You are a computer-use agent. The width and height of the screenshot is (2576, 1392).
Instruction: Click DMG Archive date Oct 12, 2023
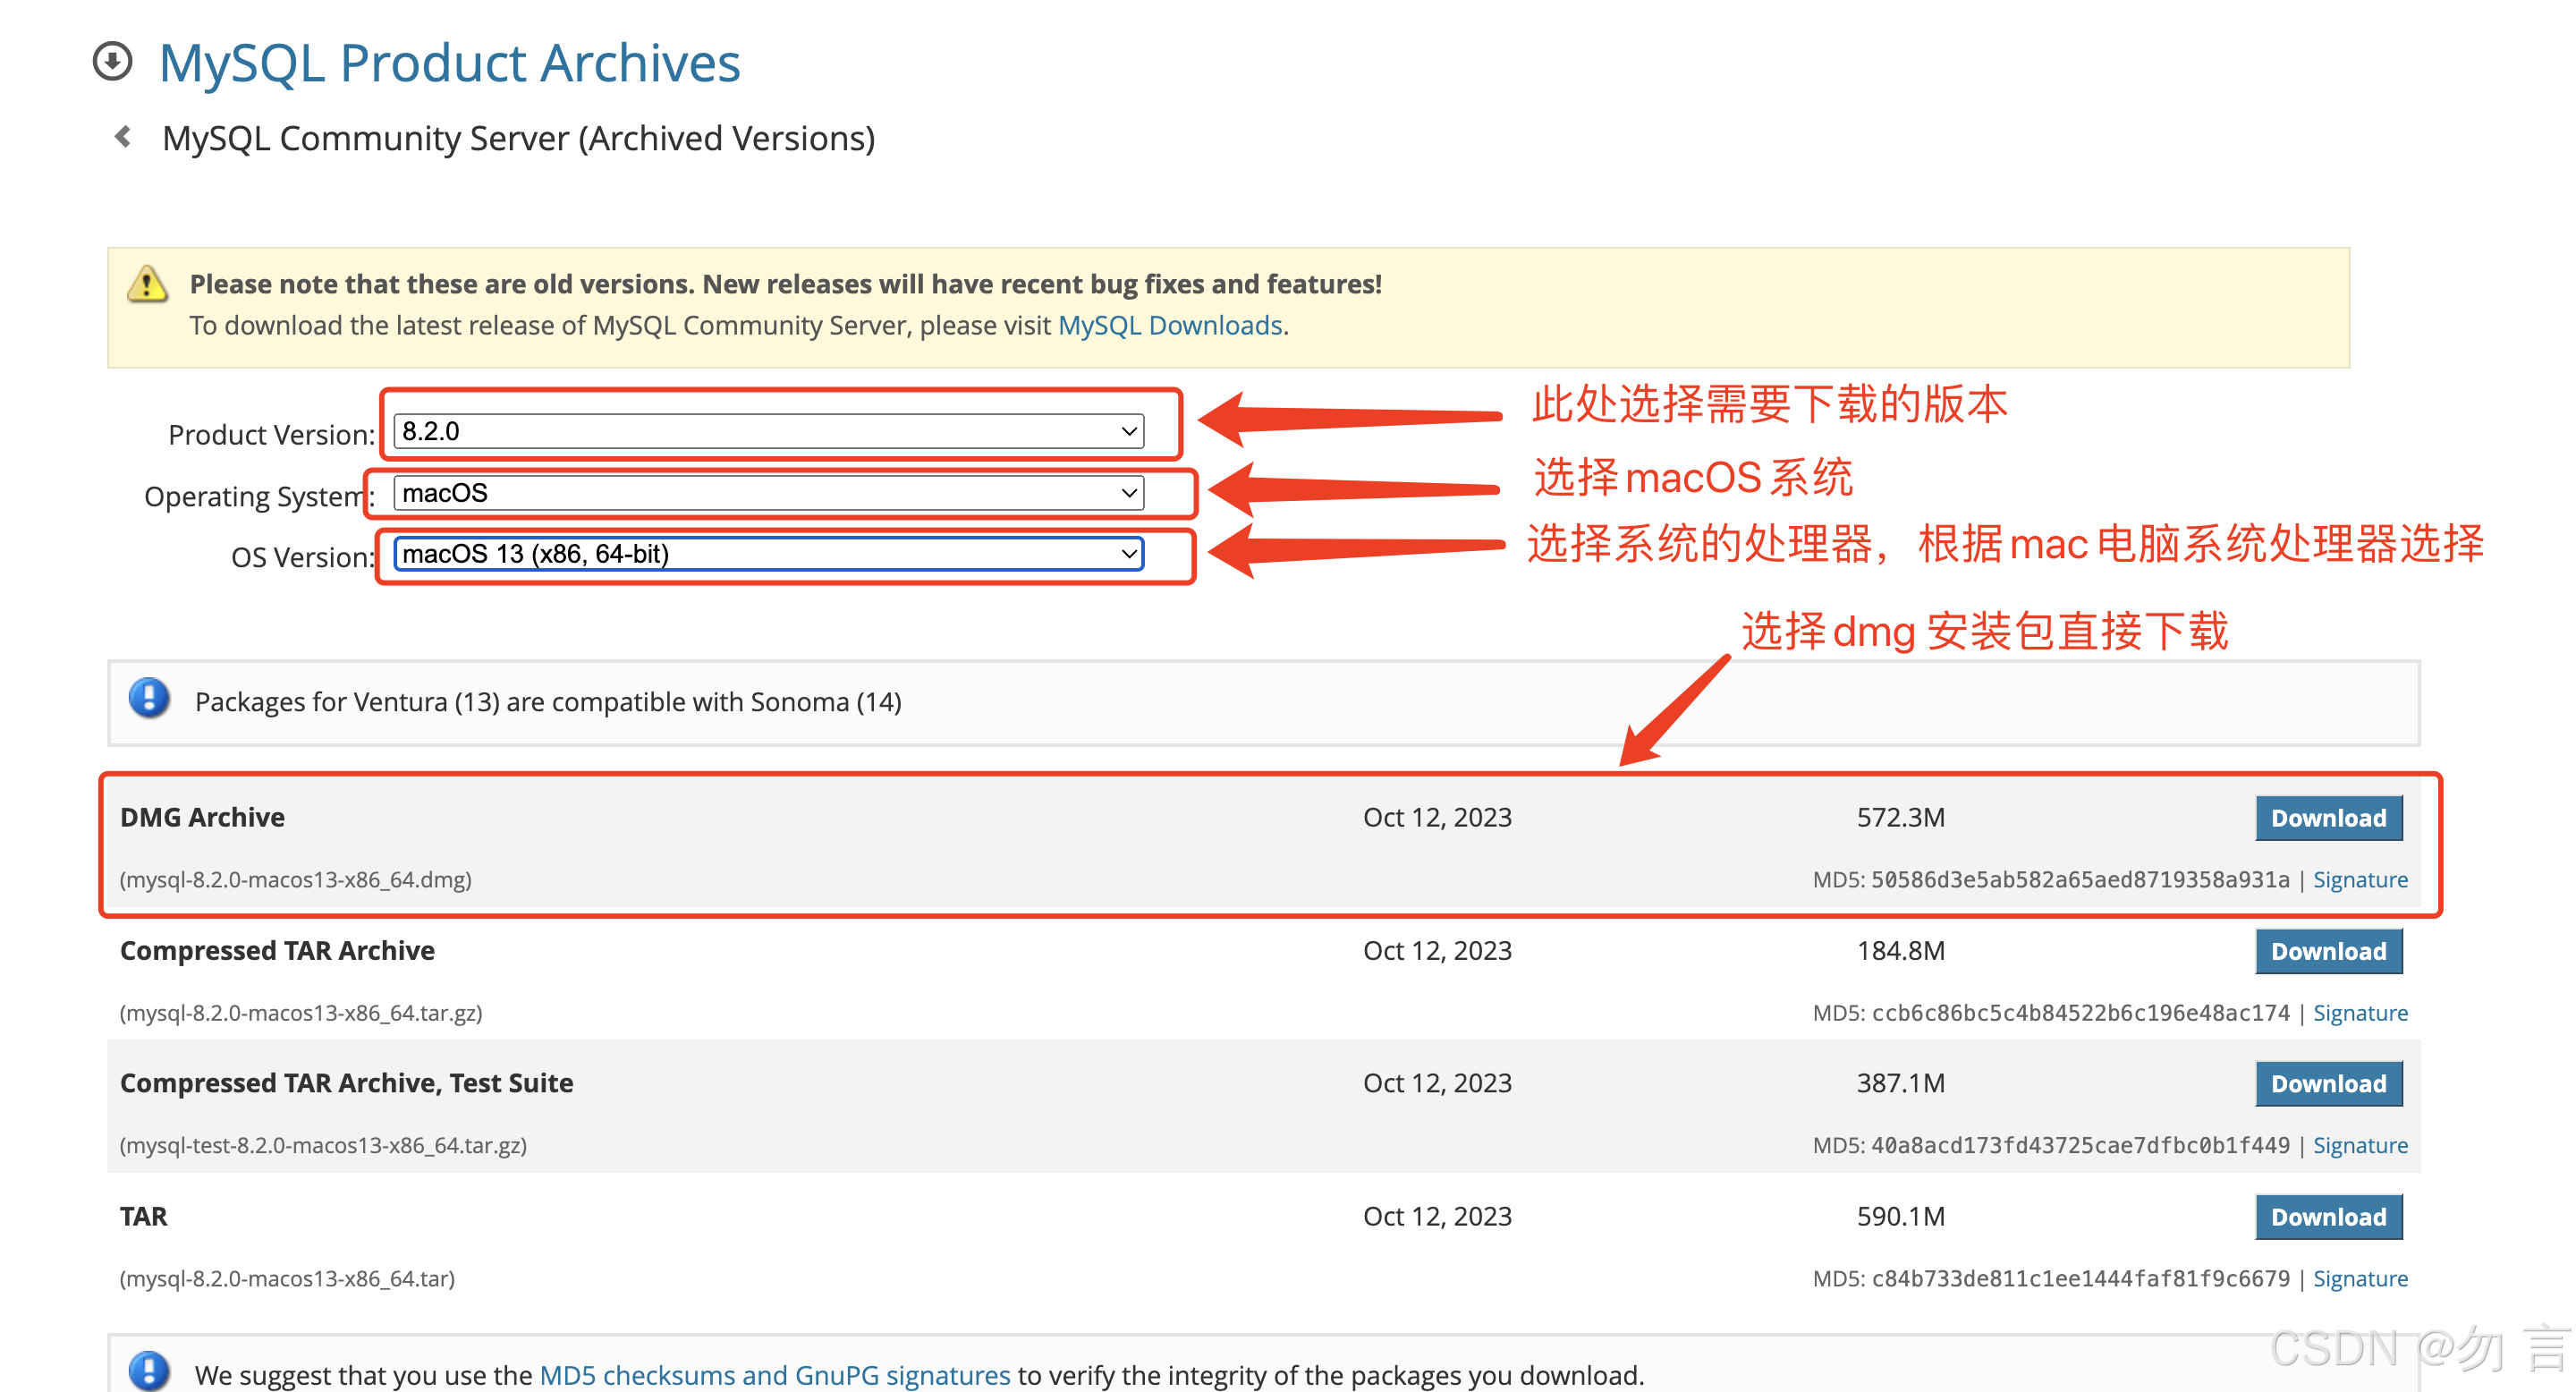pos(1437,817)
